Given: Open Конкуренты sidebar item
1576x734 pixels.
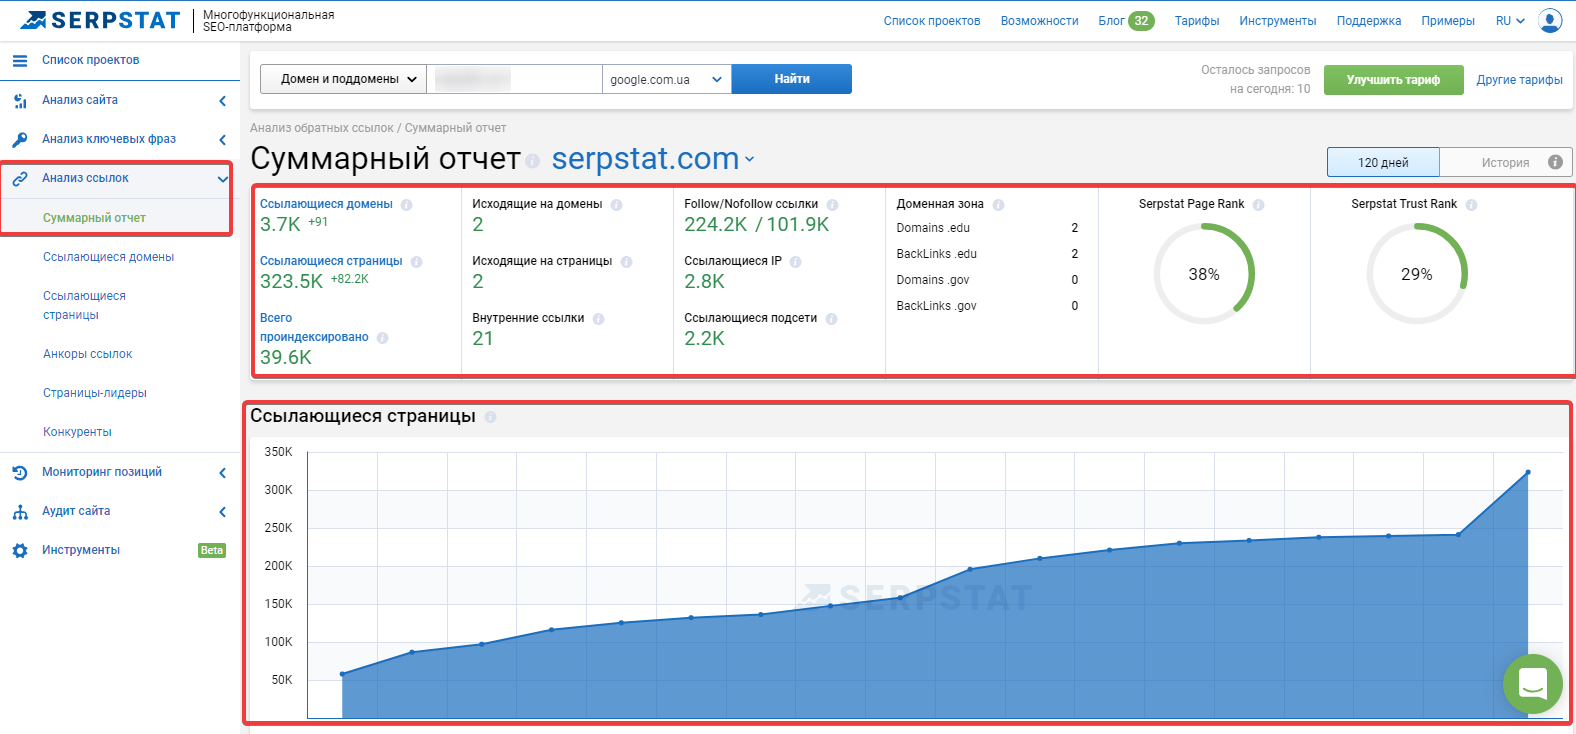Looking at the screenshot, I should pos(77,432).
